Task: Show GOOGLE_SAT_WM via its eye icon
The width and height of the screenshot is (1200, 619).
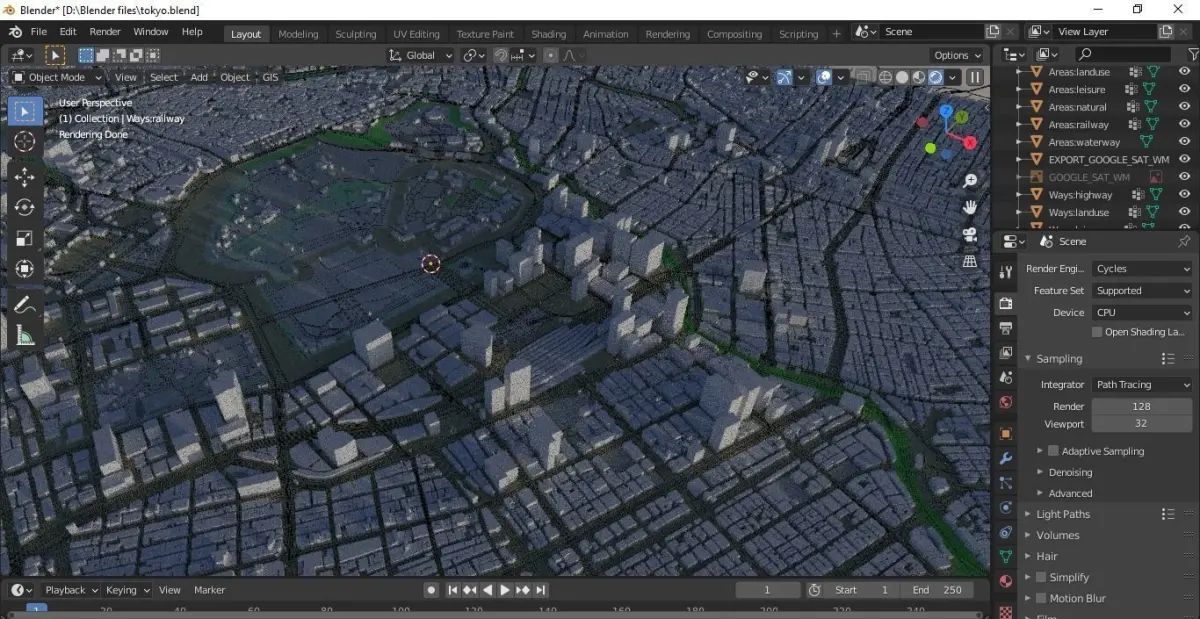Action: point(1184,177)
